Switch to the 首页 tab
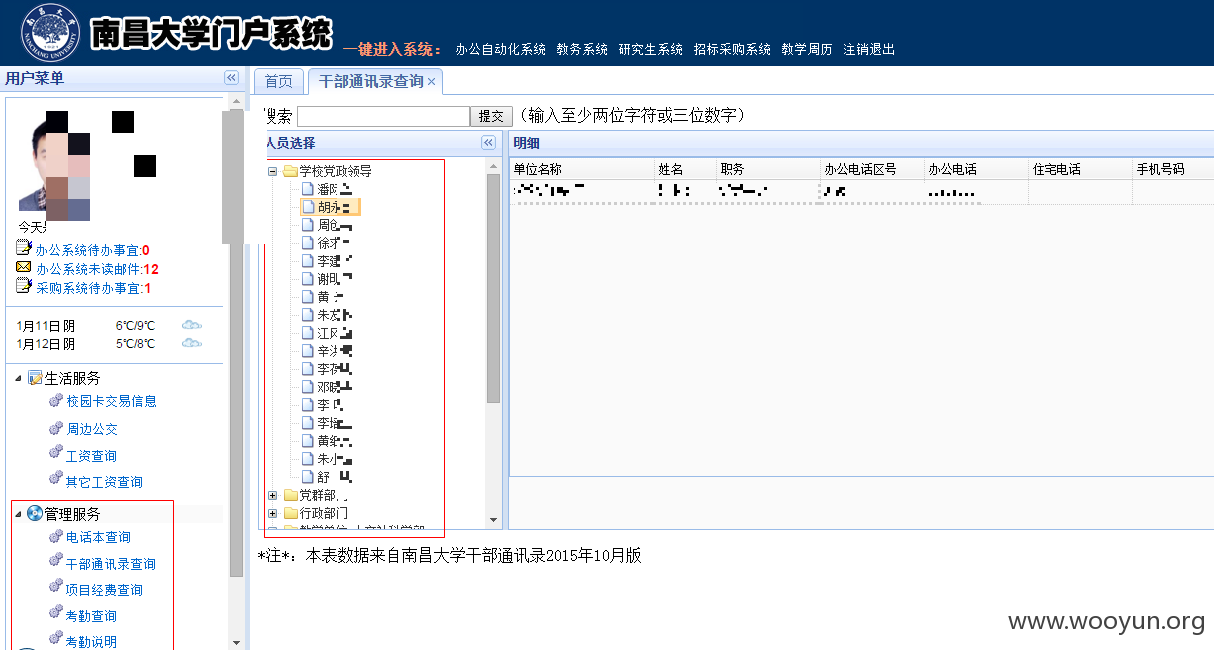 point(279,82)
